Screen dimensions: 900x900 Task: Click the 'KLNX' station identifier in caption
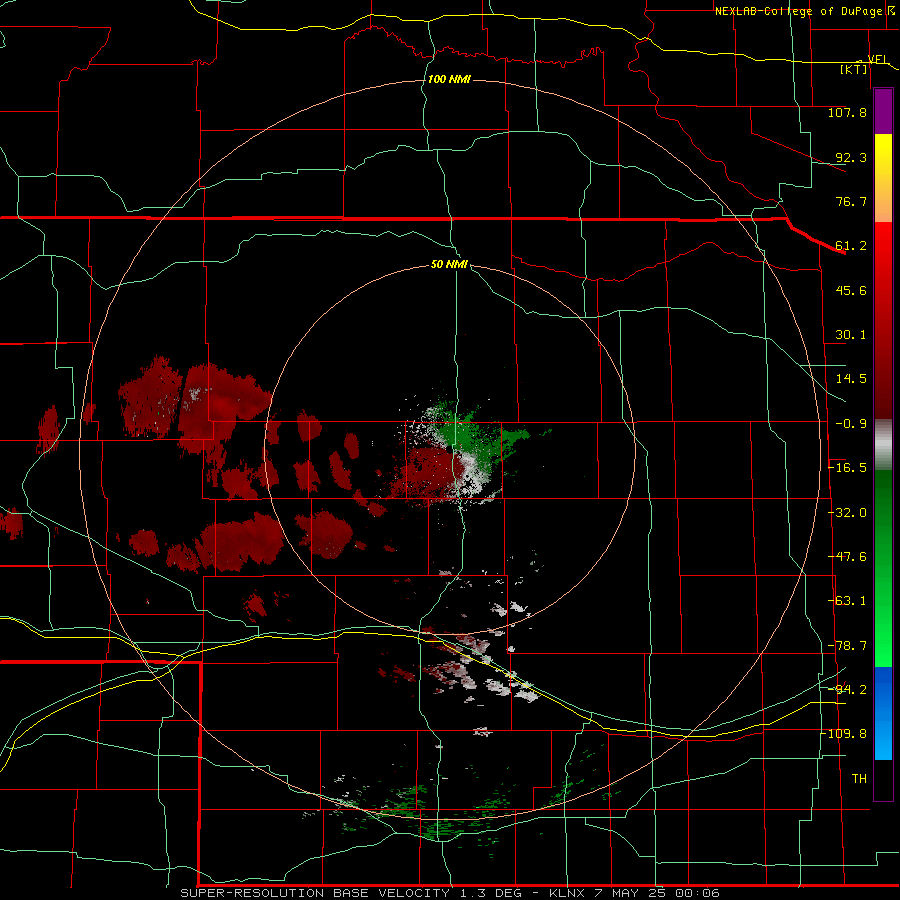(567, 893)
